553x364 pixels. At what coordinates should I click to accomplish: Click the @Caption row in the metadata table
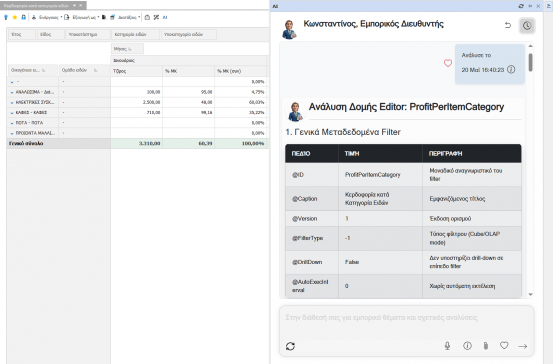(403, 199)
